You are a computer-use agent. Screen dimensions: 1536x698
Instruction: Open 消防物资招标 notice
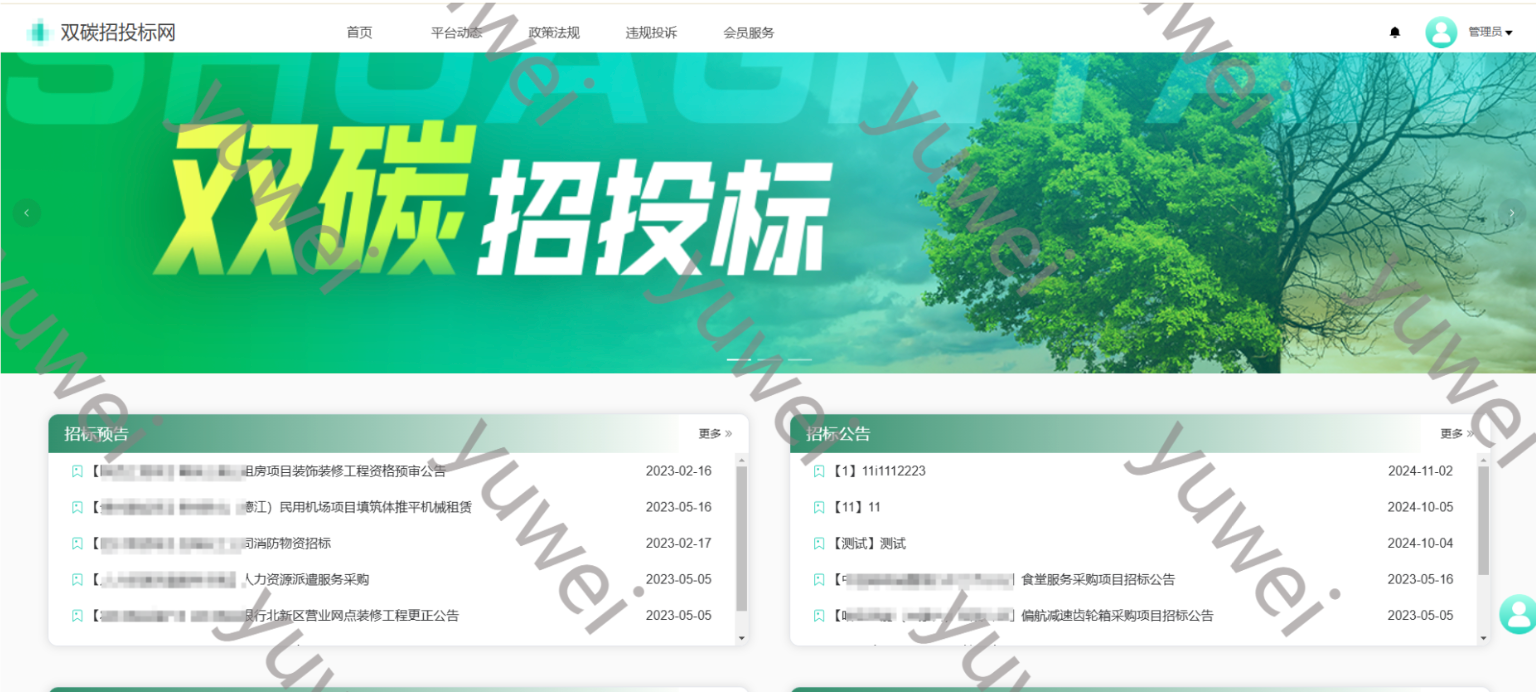pyautogui.click(x=211, y=543)
